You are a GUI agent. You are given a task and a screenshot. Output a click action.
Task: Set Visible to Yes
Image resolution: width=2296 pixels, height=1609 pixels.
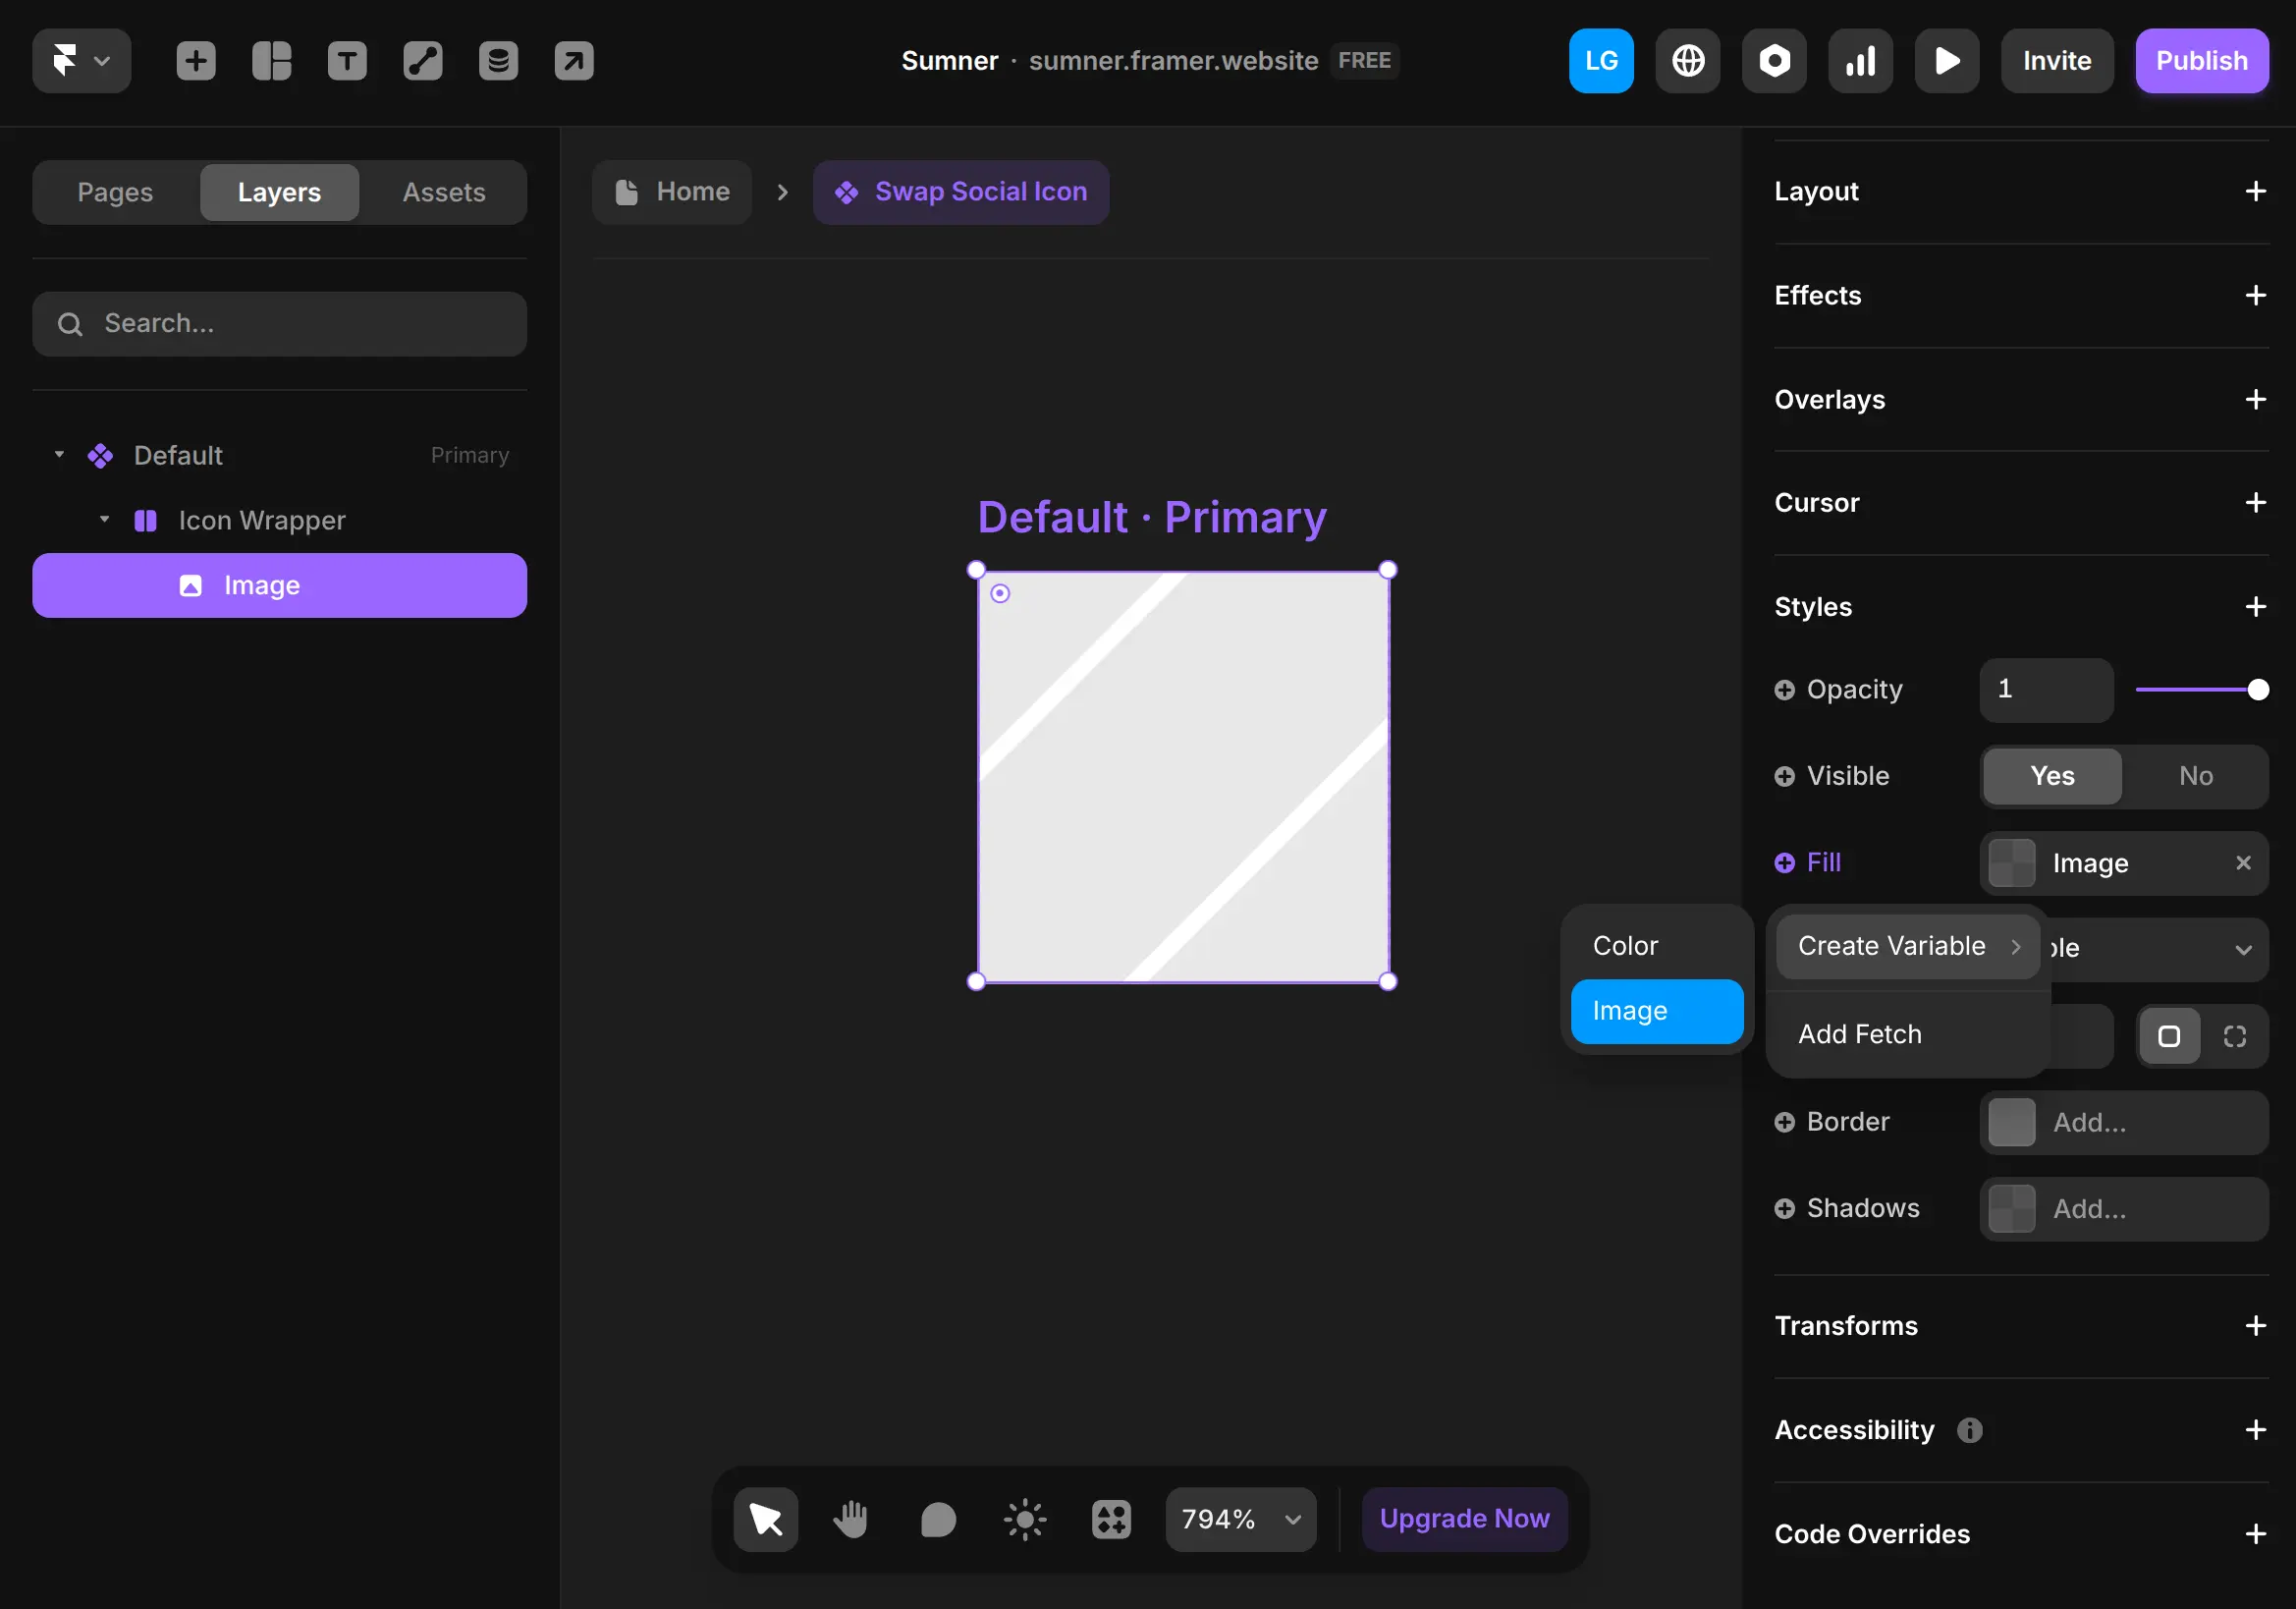tap(2052, 776)
